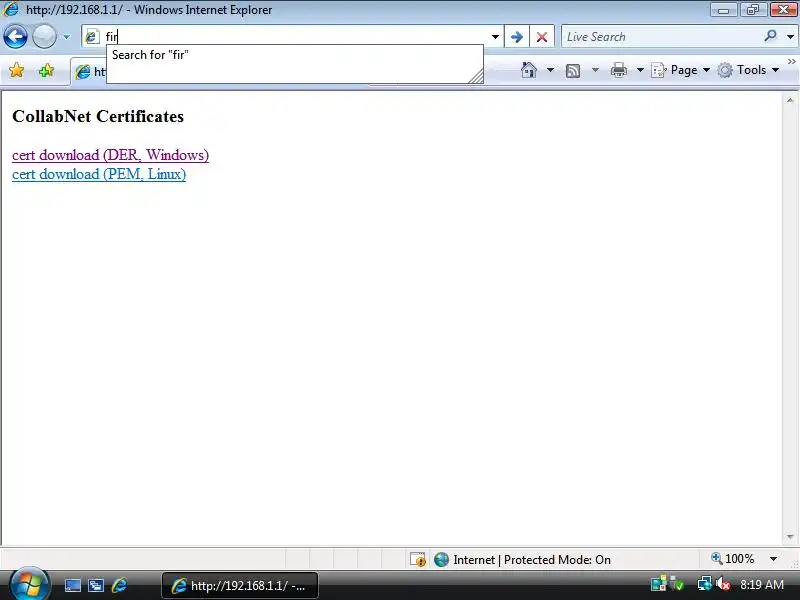Click the 100% zoom level button

click(732, 559)
